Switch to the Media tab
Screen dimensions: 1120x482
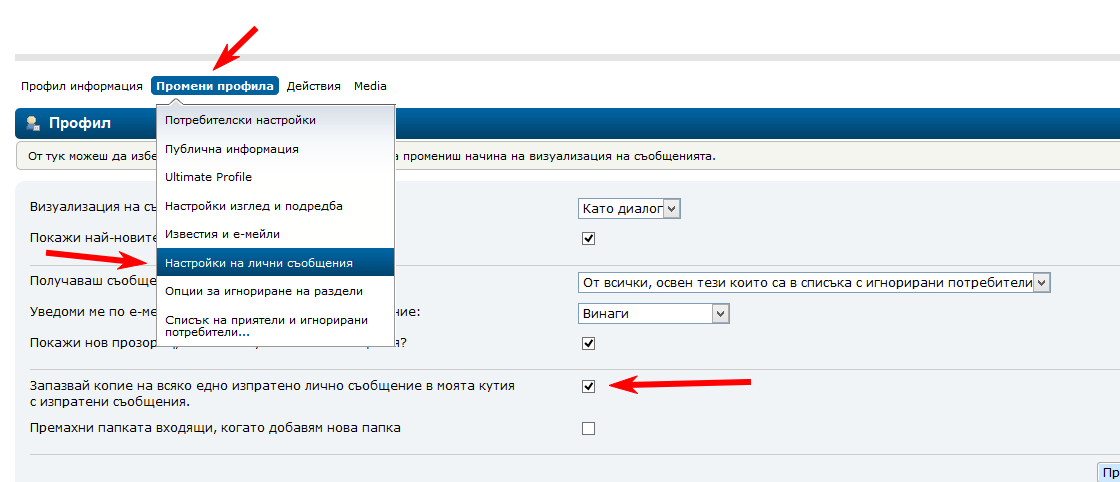coord(370,86)
